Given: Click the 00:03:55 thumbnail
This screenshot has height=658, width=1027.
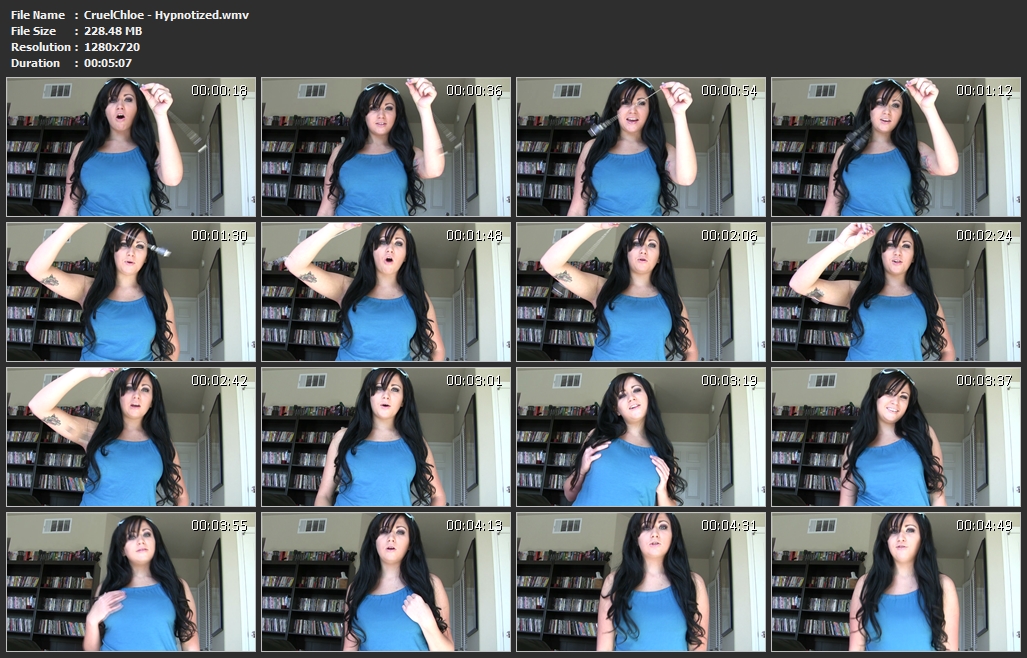Looking at the screenshot, I should 131,582.
